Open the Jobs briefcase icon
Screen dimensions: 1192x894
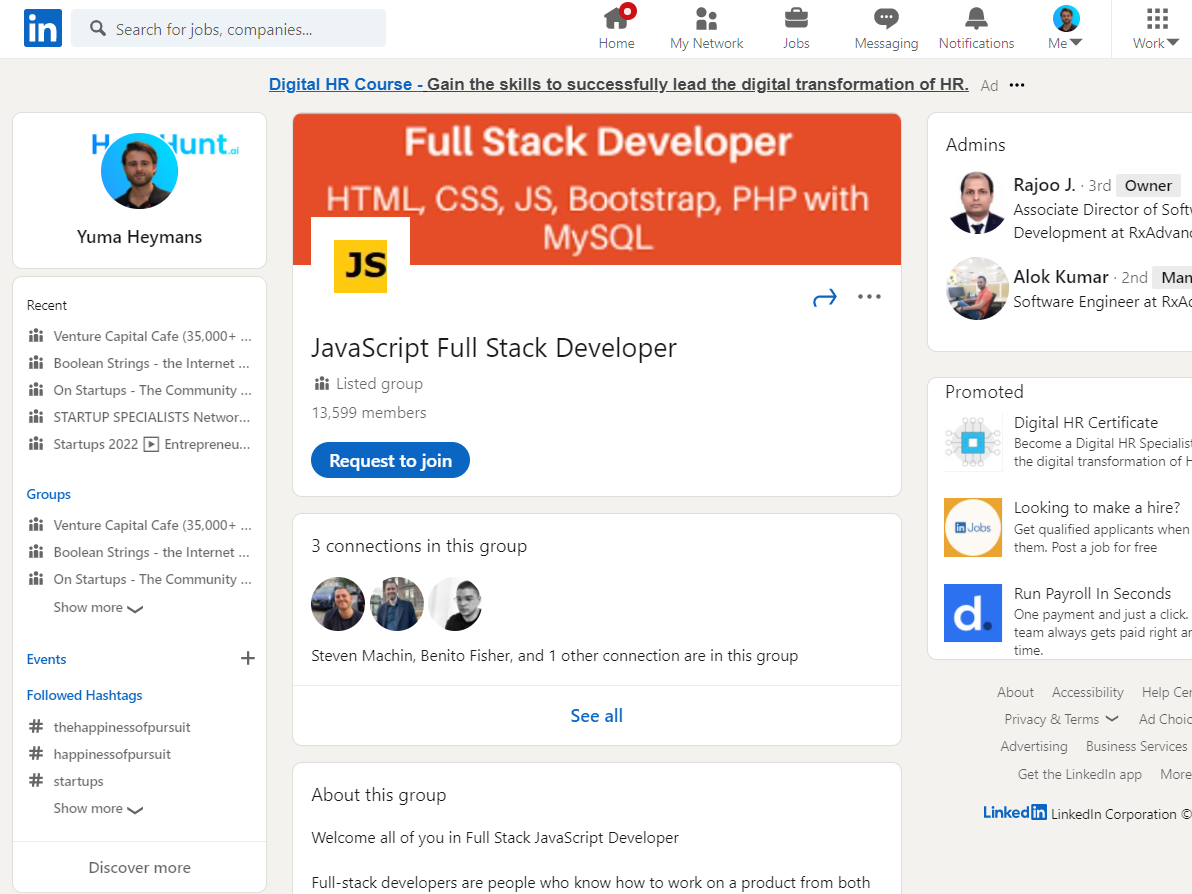796,19
